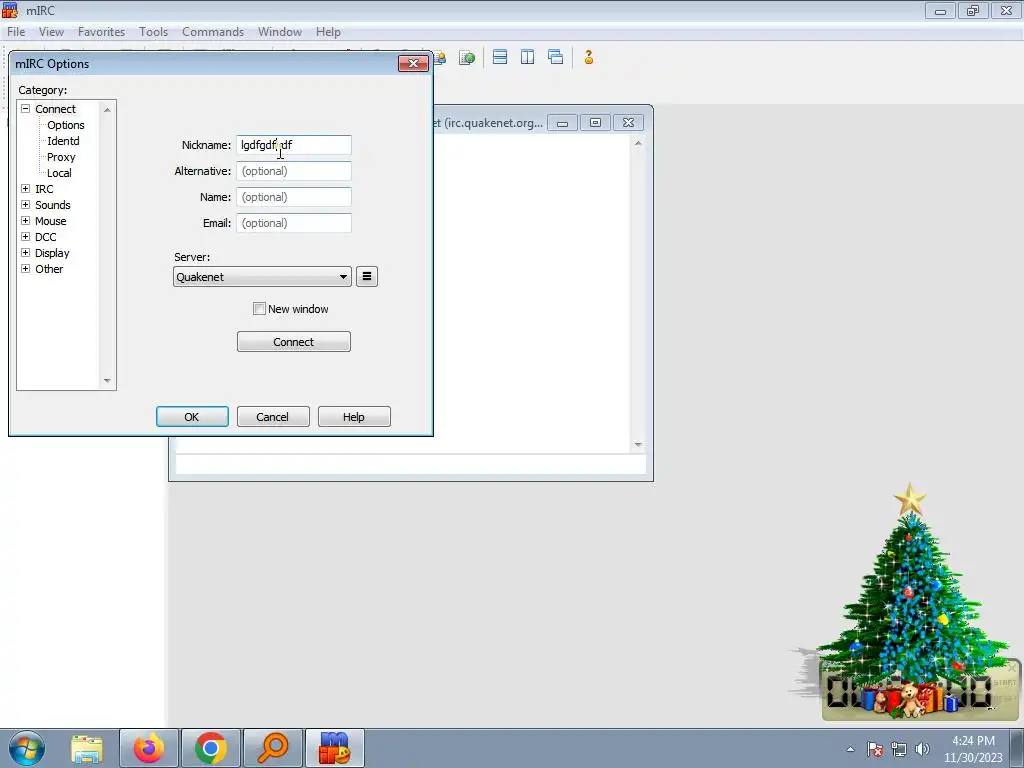Open the Window menu
The width and height of the screenshot is (1024, 768).
click(280, 32)
